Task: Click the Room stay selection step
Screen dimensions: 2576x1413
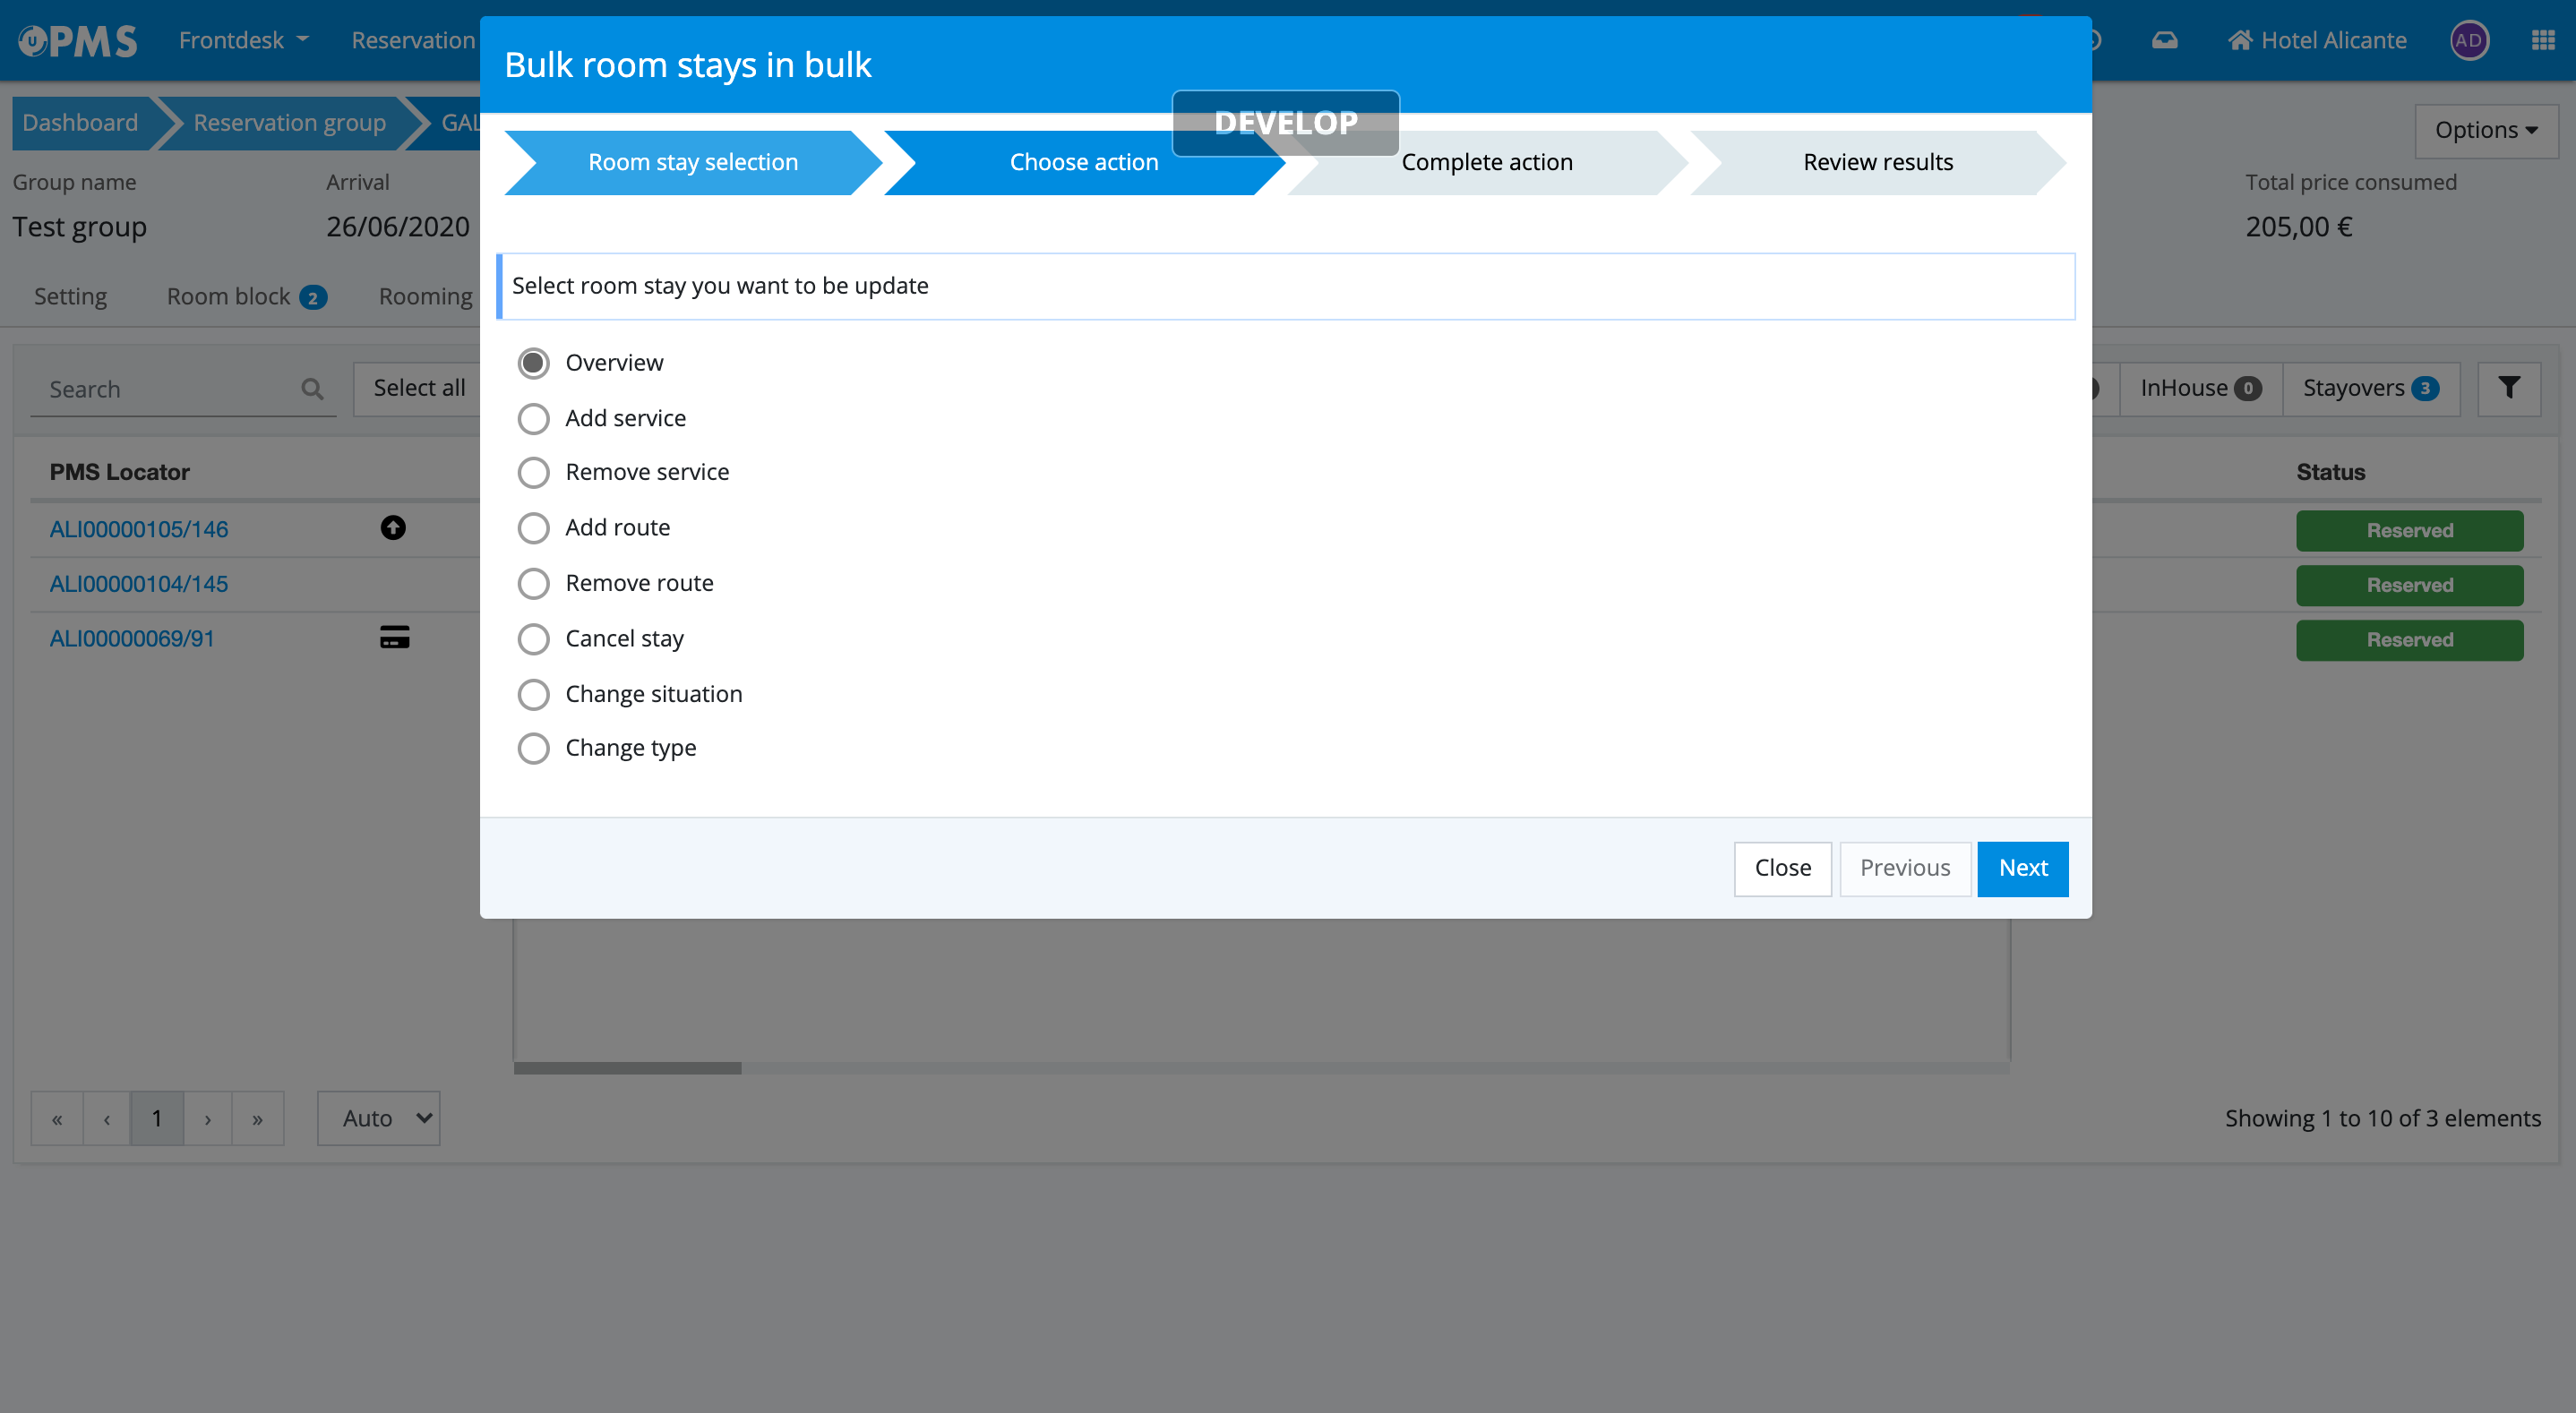Action: point(692,162)
